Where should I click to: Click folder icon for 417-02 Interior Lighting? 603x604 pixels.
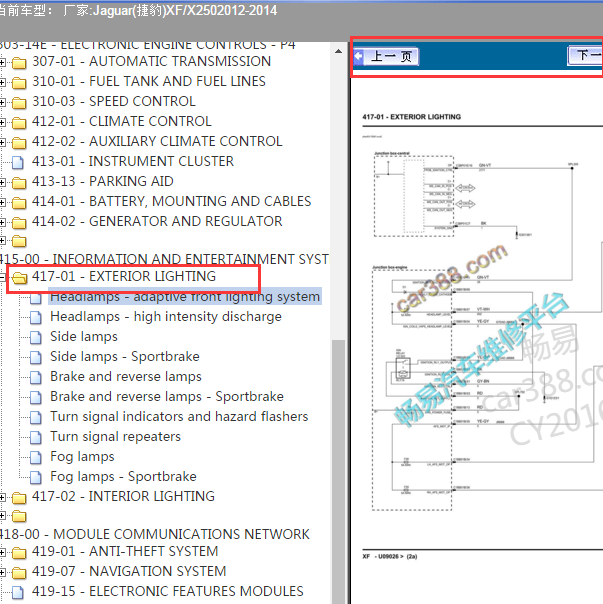[x=19, y=498]
